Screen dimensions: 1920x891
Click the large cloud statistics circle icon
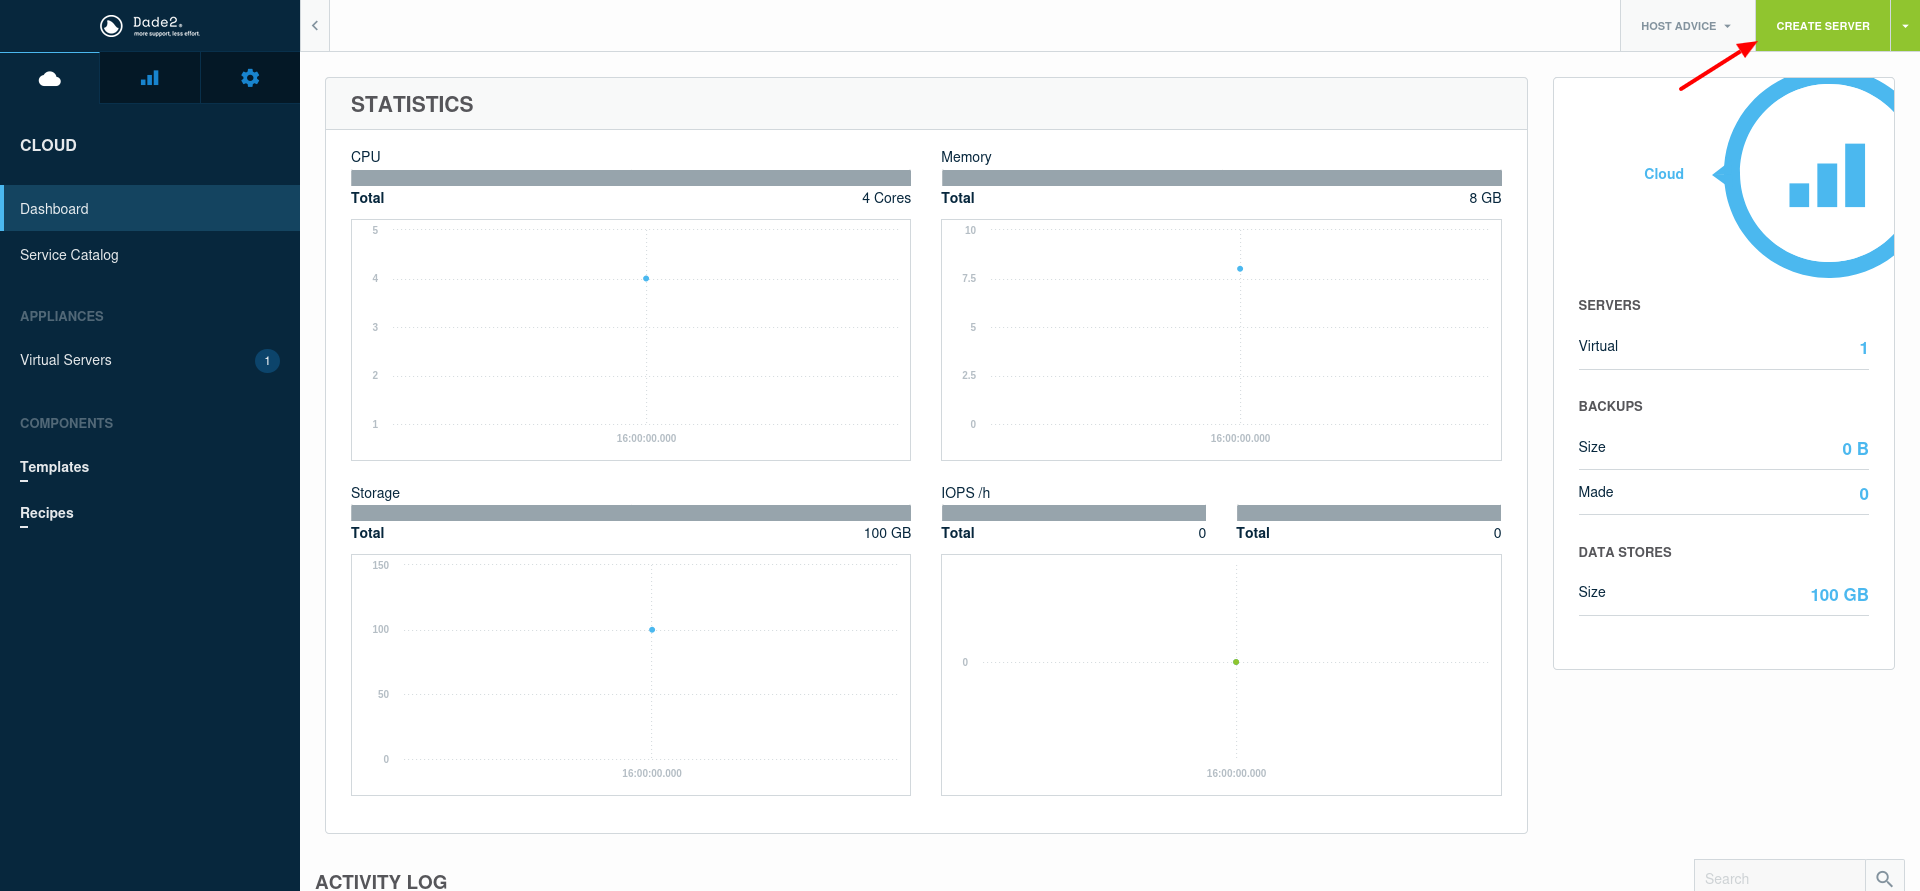1810,176
